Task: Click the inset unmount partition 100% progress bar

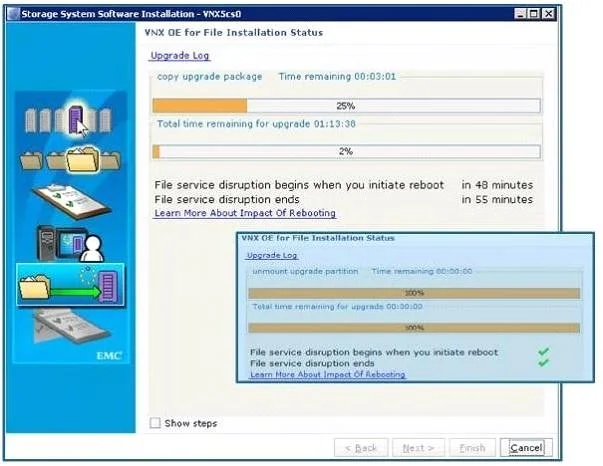Action: pos(414,293)
